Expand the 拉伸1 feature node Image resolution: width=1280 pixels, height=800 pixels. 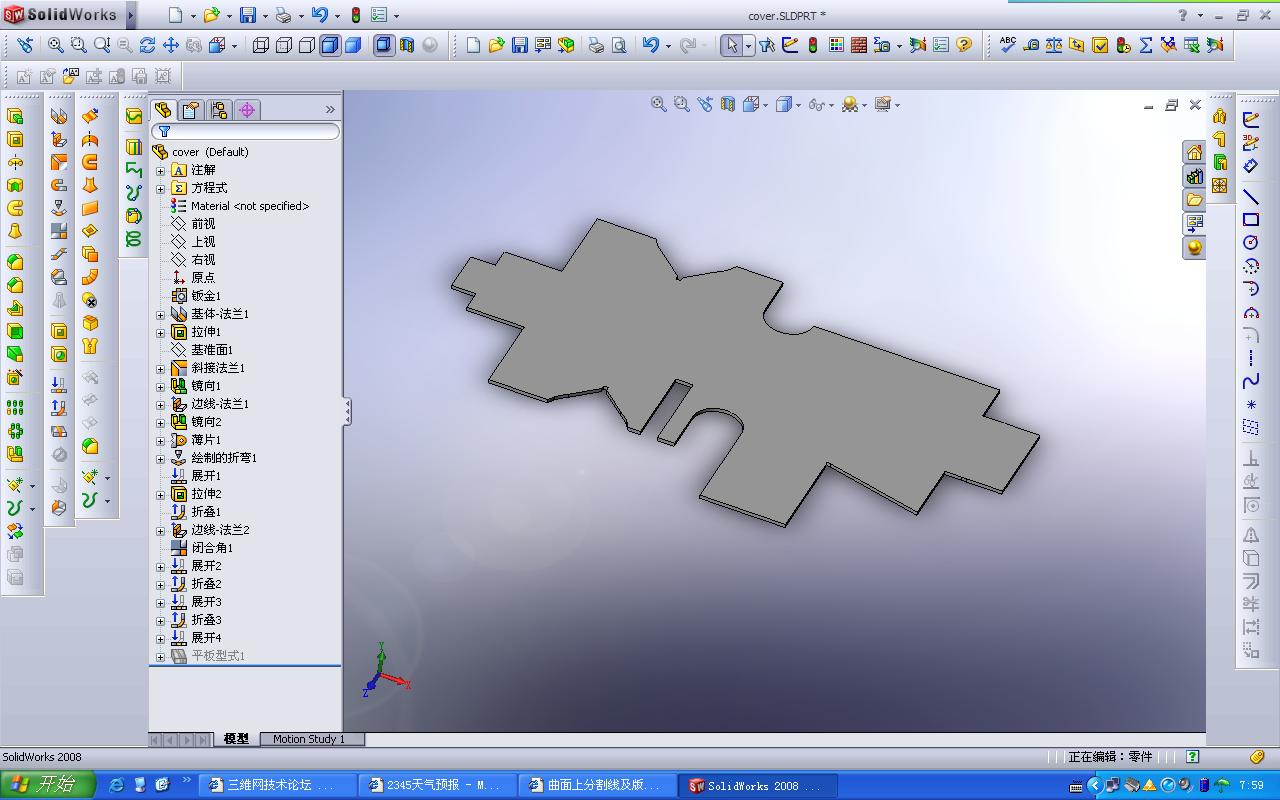click(x=161, y=332)
